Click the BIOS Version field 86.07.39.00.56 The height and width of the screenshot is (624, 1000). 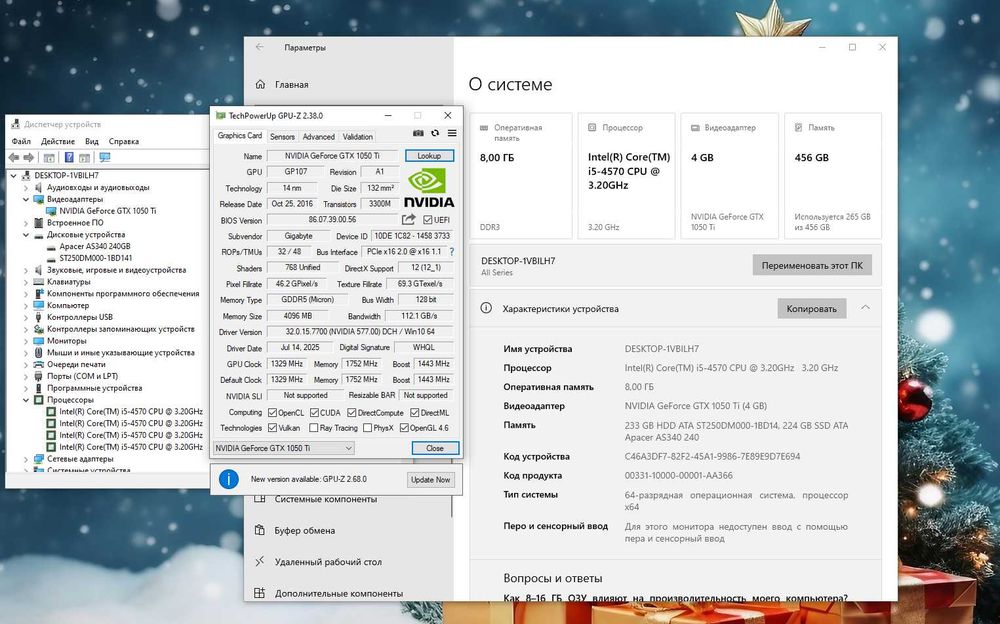pyautogui.click(x=332, y=219)
